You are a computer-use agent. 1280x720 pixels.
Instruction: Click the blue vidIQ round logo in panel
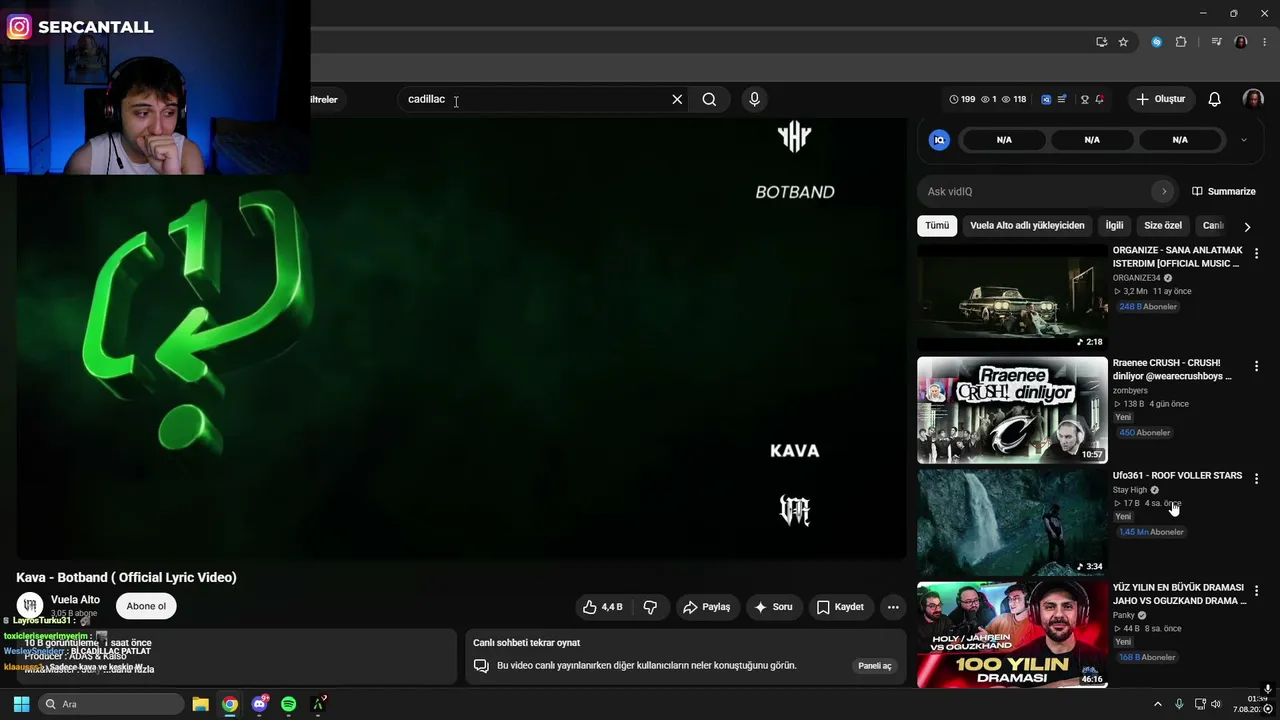click(939, 140)
